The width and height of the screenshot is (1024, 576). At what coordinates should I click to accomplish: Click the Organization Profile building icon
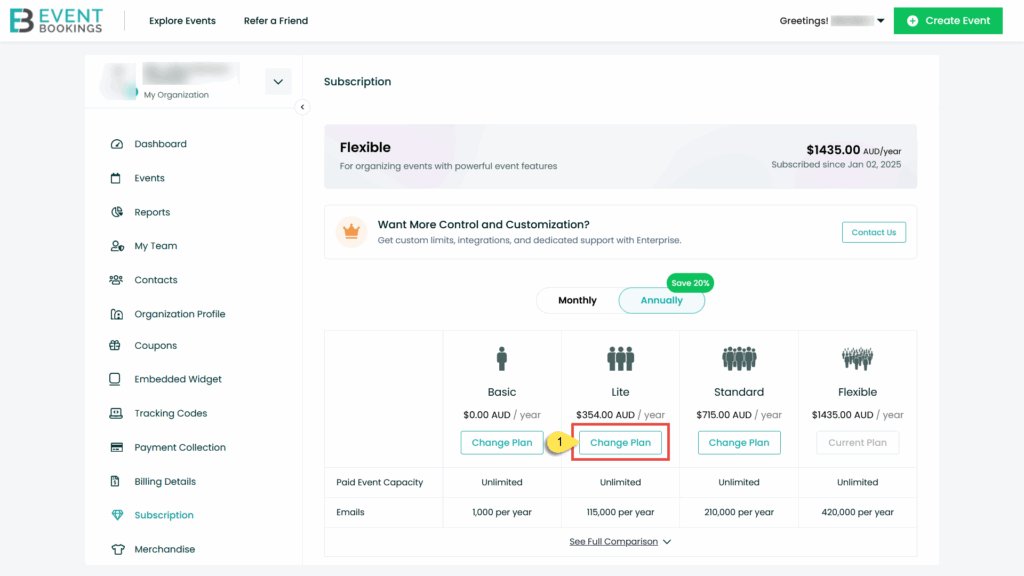[x=116, y=314]
